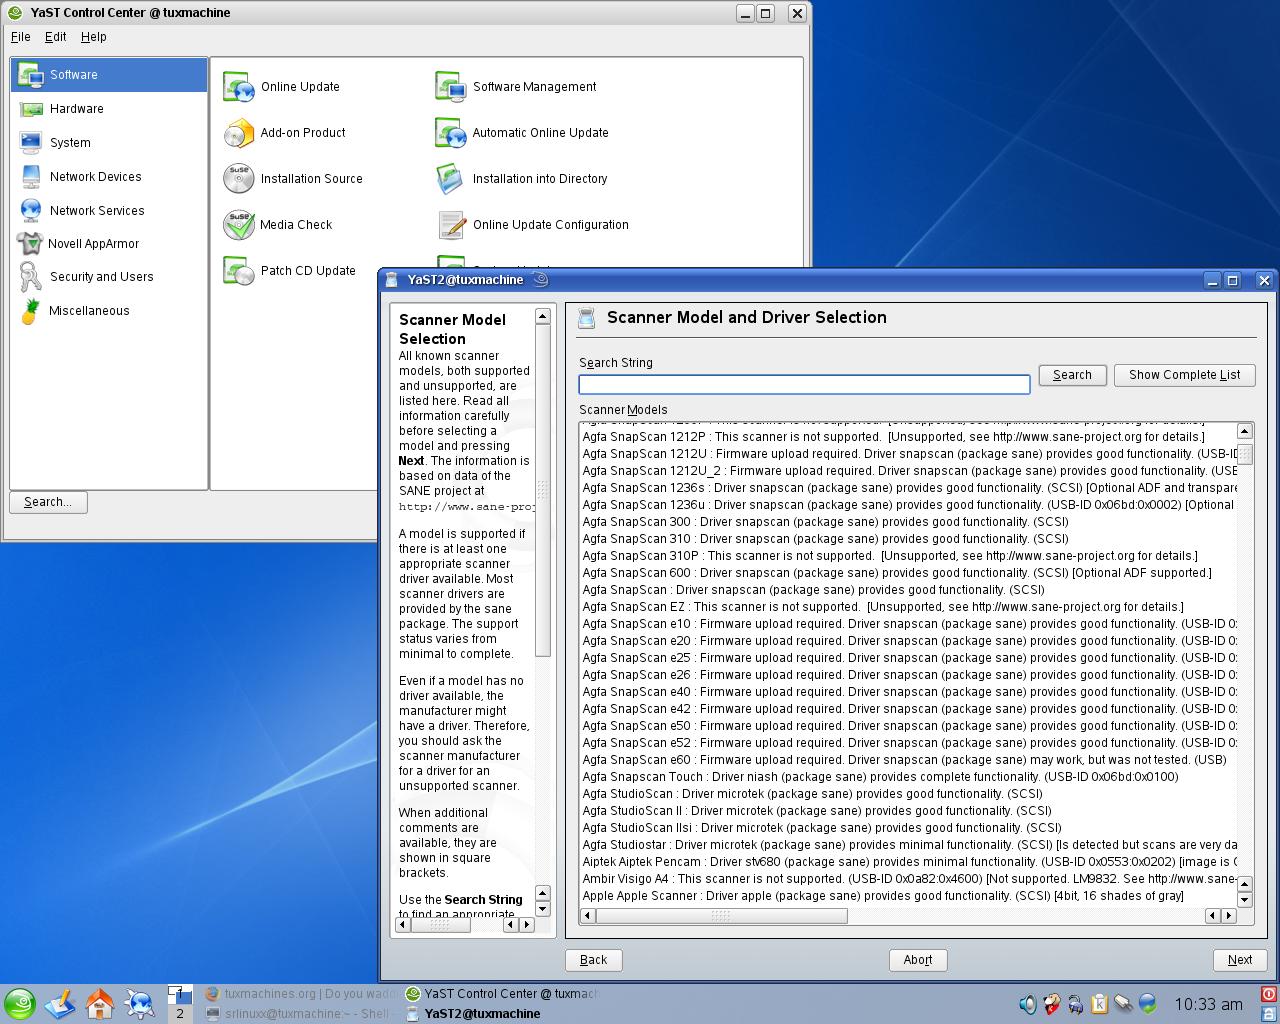This screenshot has width=1280, height=1024.
Task: Select Agfa Studiostar scanner row
Action: [x=908, y=845]
